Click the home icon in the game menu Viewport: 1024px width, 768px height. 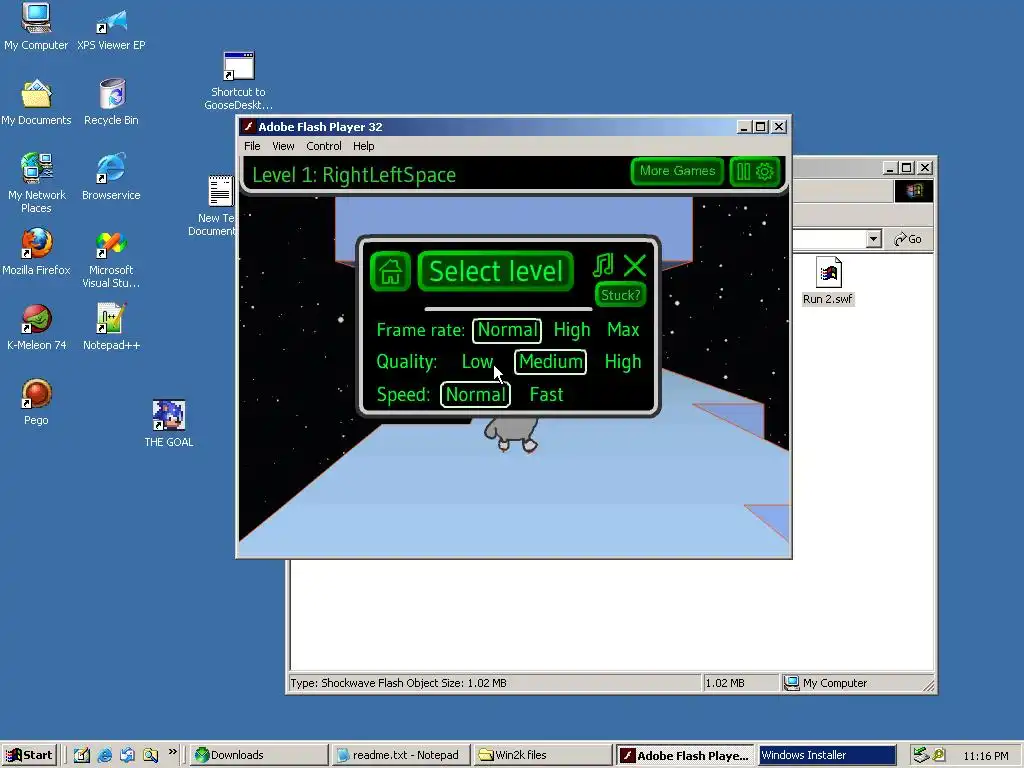(390, 271)
